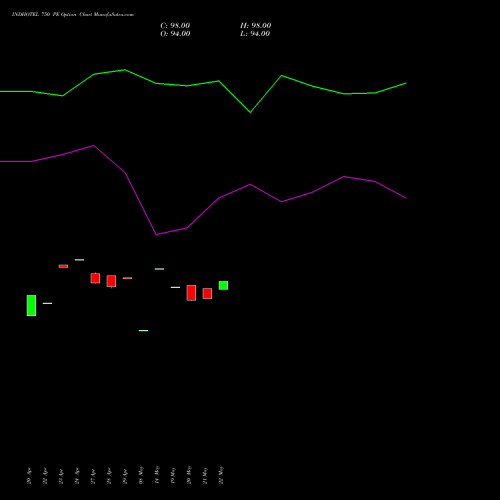The image size is (500, 500).
Task: Click the 20 May date axis label
Action: click(189, 475)
